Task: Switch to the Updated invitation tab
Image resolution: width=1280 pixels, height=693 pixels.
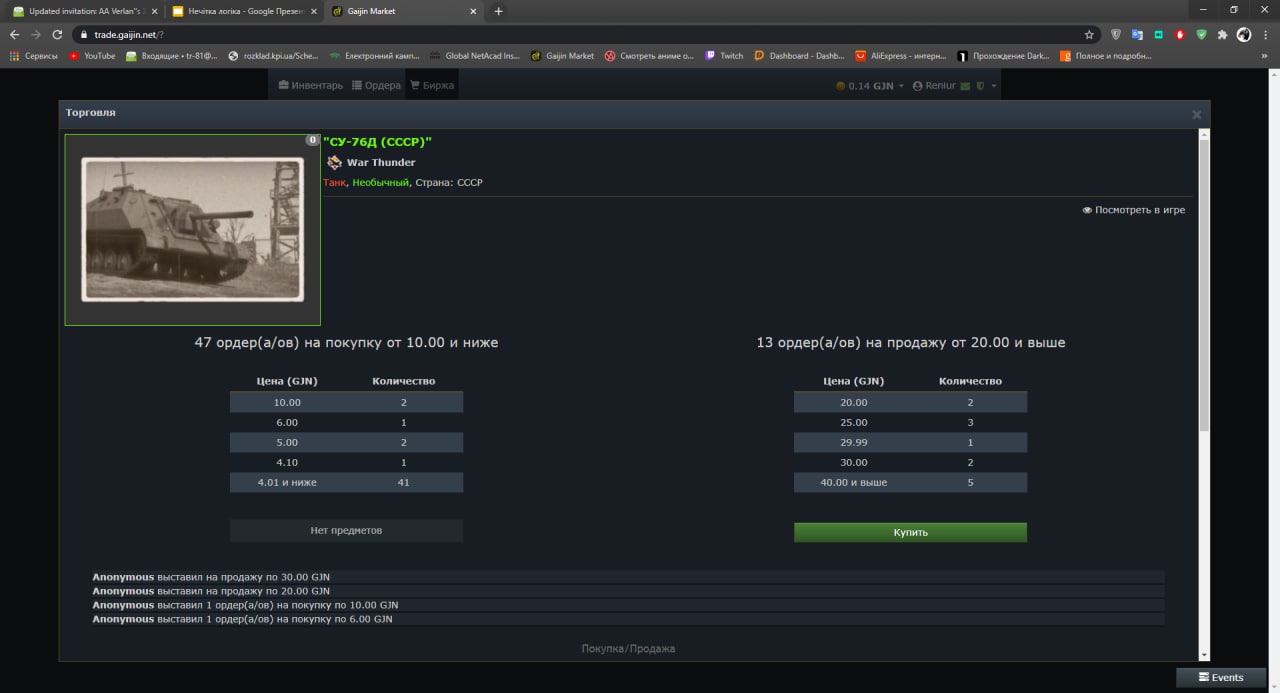Action: (x=83, y=11)
